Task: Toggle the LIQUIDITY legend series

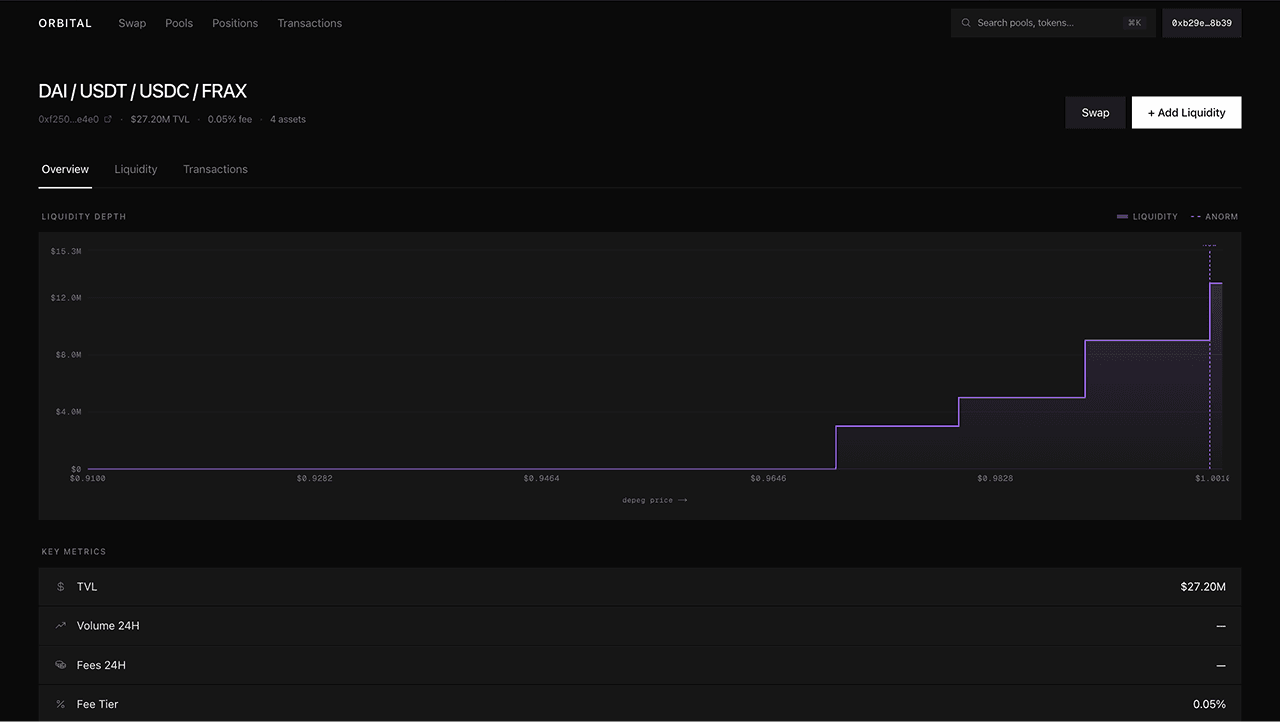Action: [x=1147, y=217]
